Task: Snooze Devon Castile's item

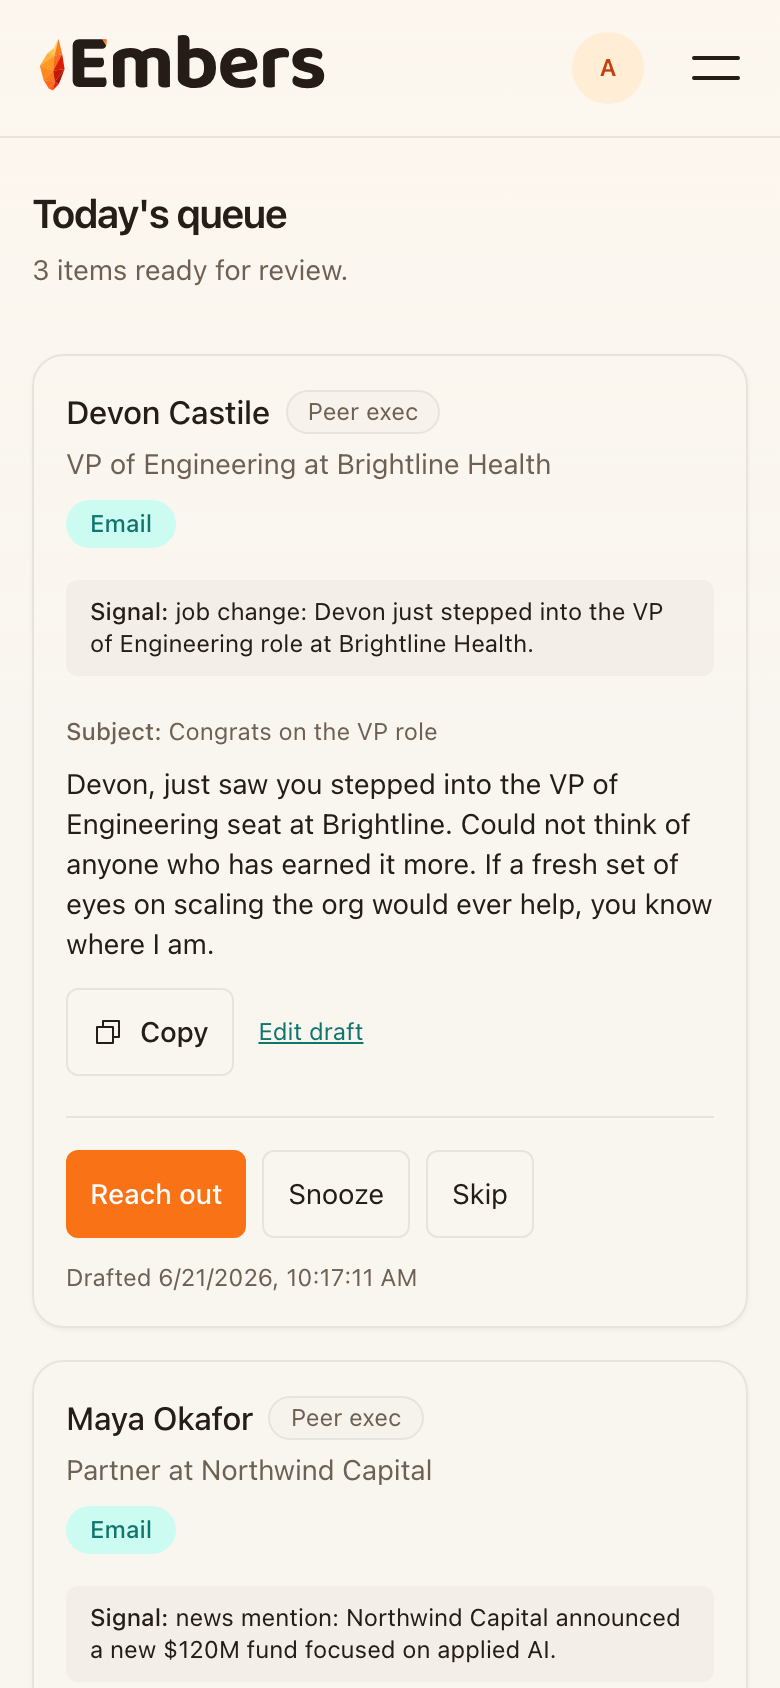Action: [336, 1194]
